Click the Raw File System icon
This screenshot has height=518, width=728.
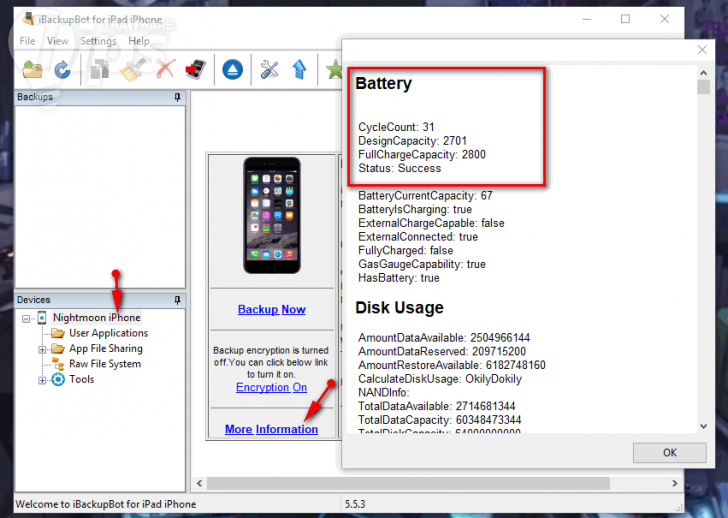[58, 364]
